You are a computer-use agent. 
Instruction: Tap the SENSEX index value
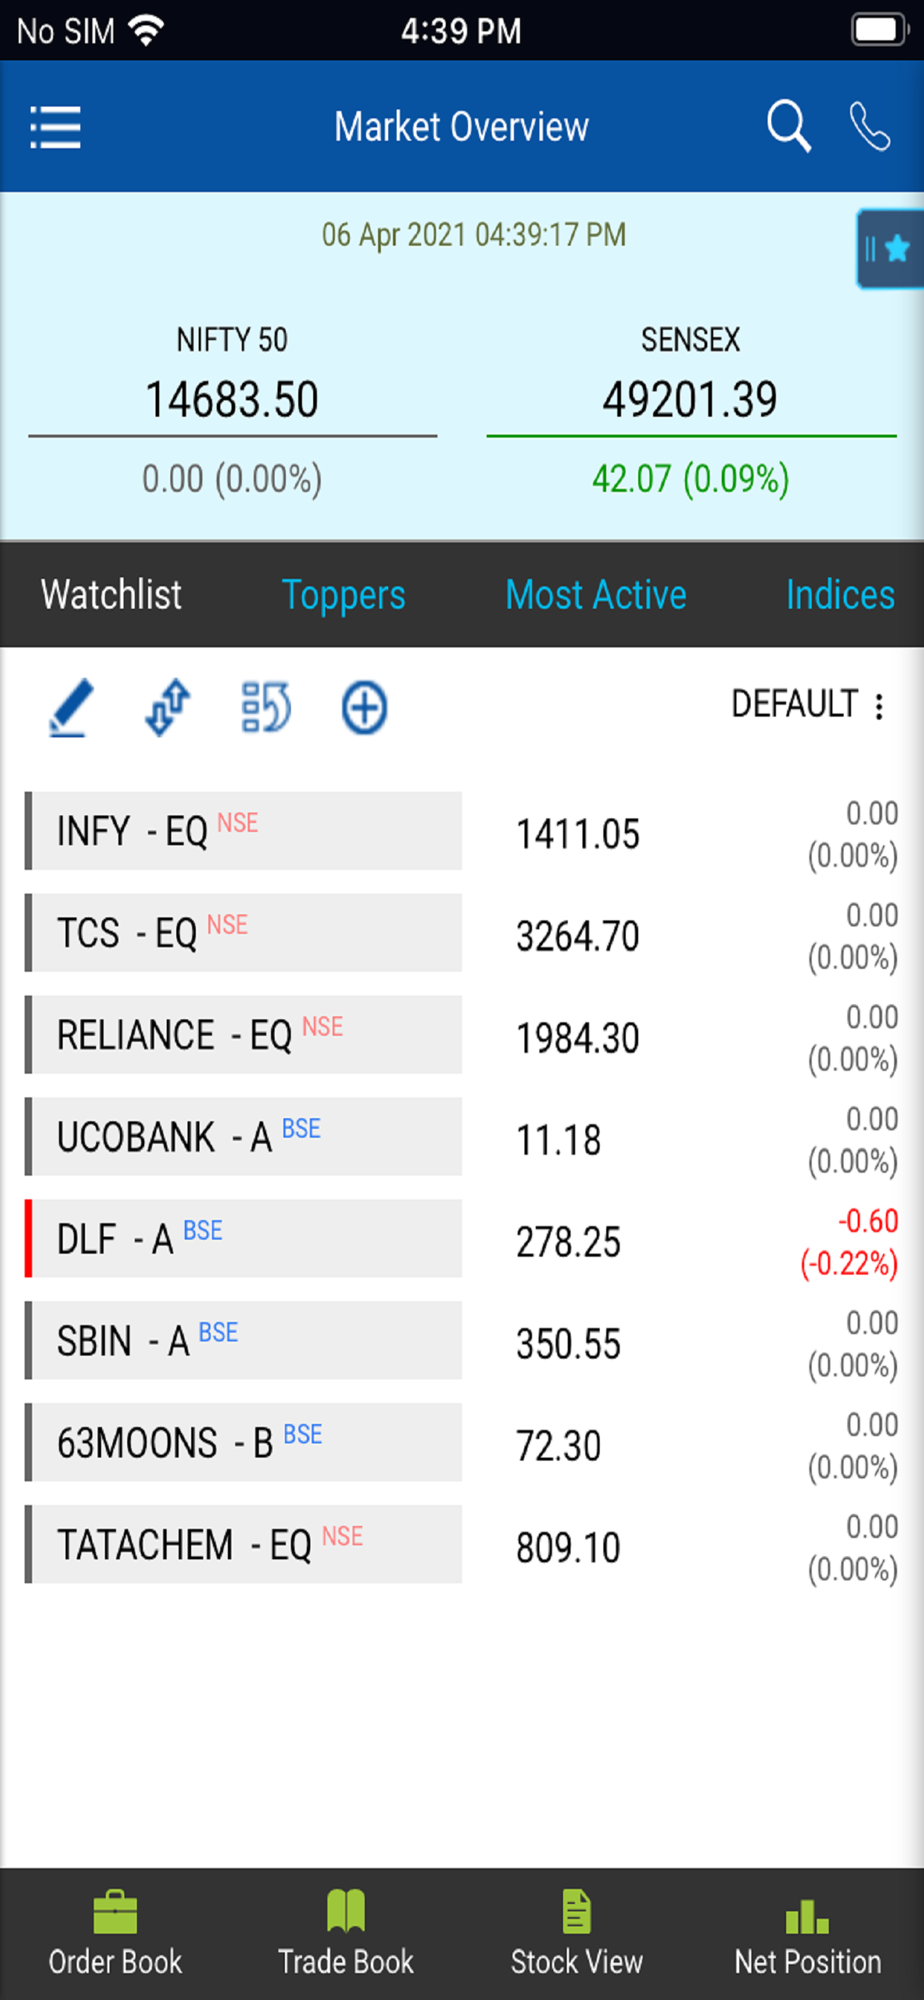pos(690,400)
